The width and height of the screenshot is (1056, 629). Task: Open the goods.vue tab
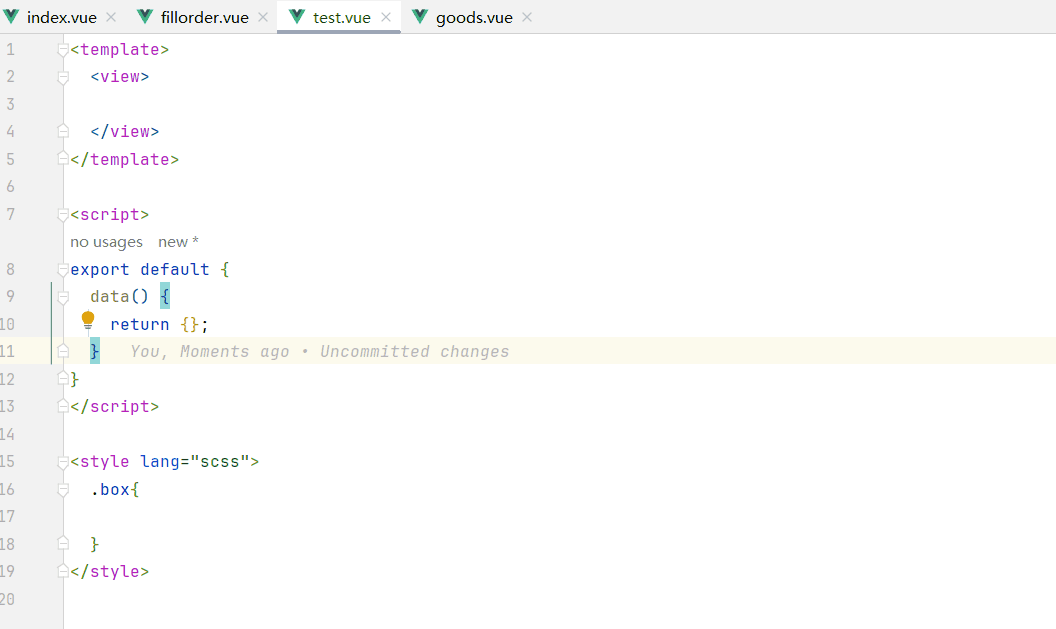point(474,18)
